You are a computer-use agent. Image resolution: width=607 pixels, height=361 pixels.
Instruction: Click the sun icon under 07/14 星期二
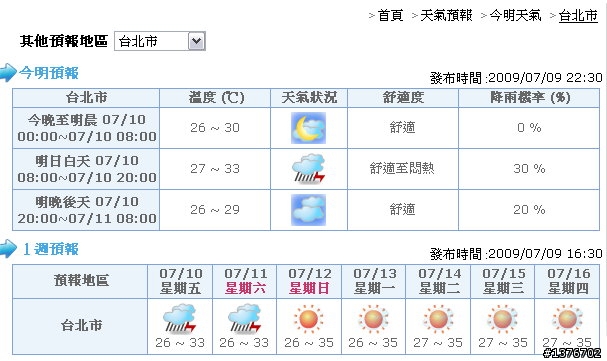coord(438,319)
